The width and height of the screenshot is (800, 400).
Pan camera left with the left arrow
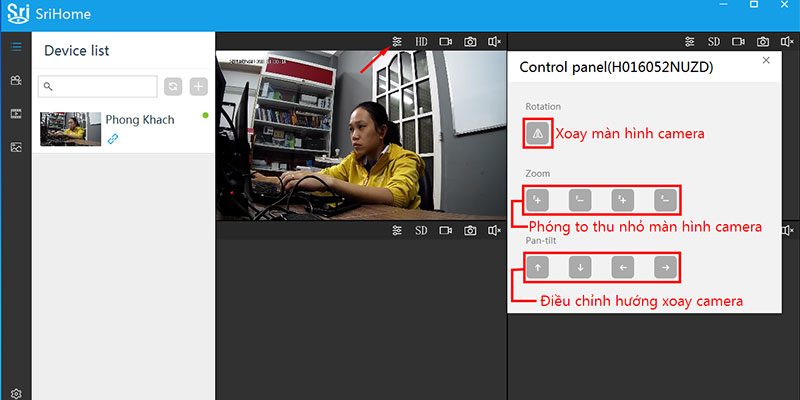(x=623, y=267)
